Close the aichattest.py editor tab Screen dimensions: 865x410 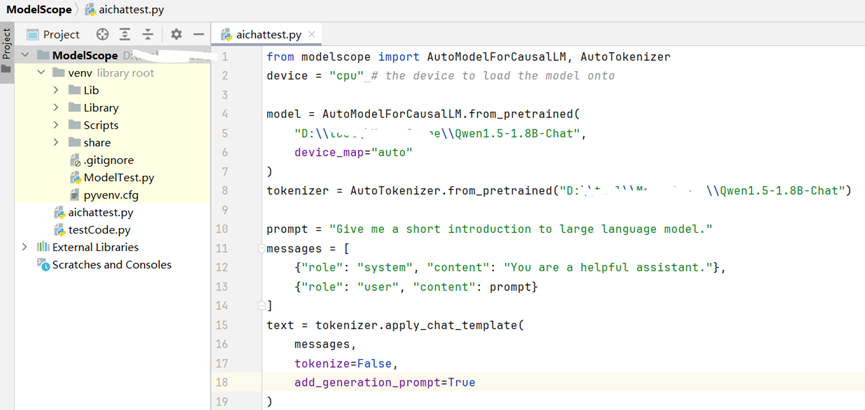pyautogui.click(x=312, y=34)
